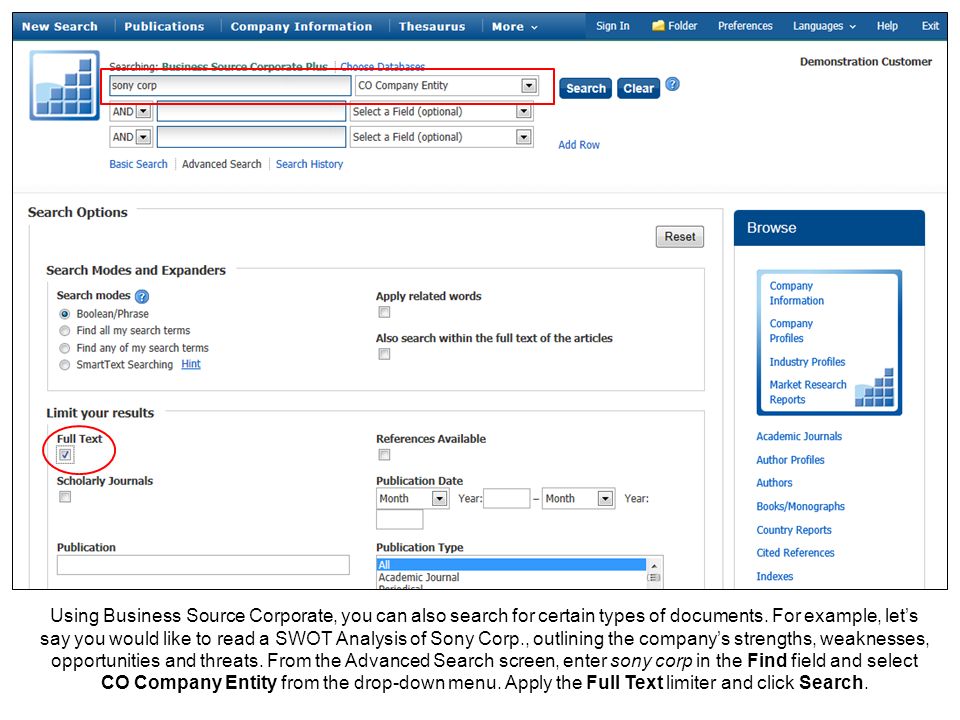Viewport: 960px width, 720px height.
Task: Check the Scholarly Journals checkbox
Action: pyautogui.click(x=65, y=497)
